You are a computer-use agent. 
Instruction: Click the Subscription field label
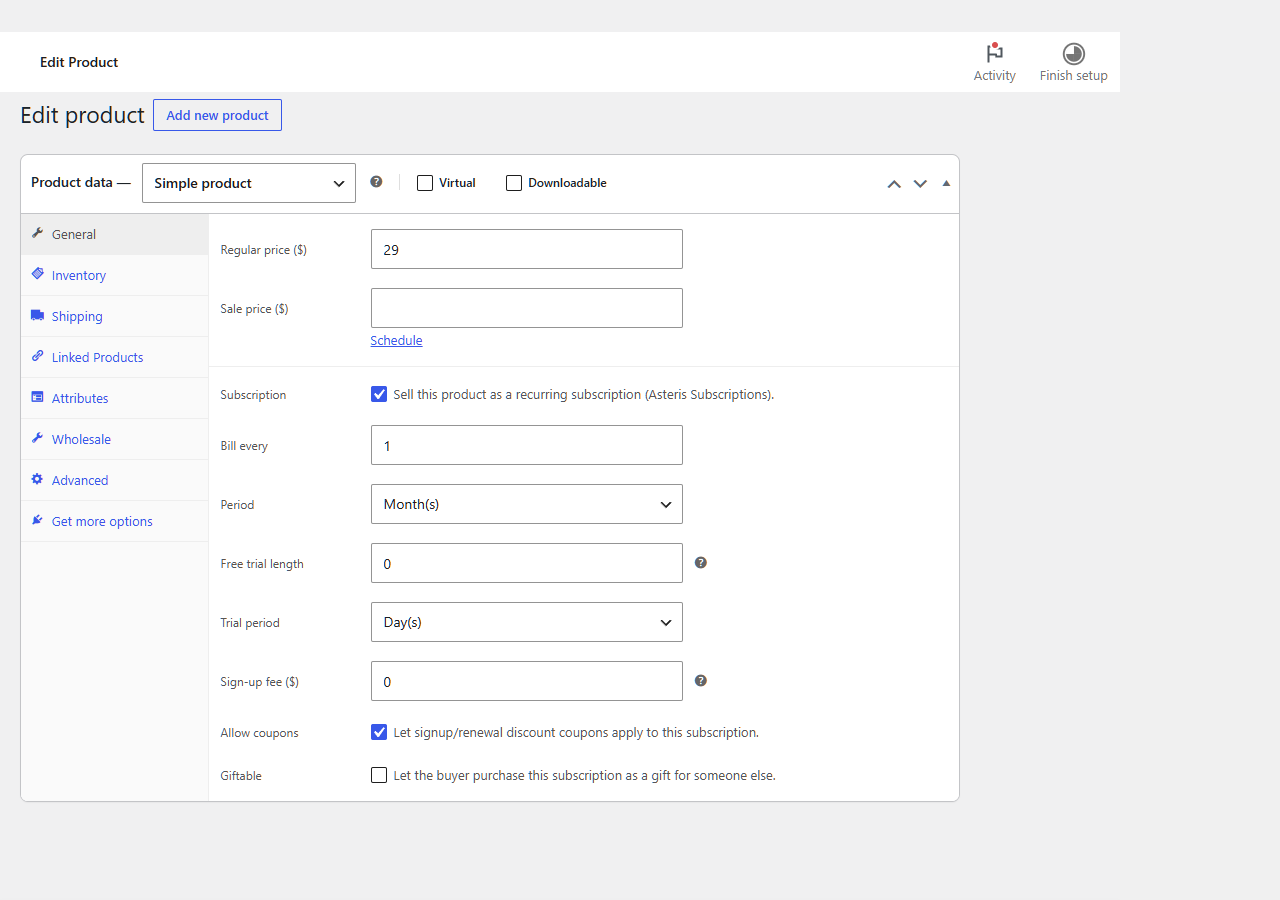pos(253,395)
